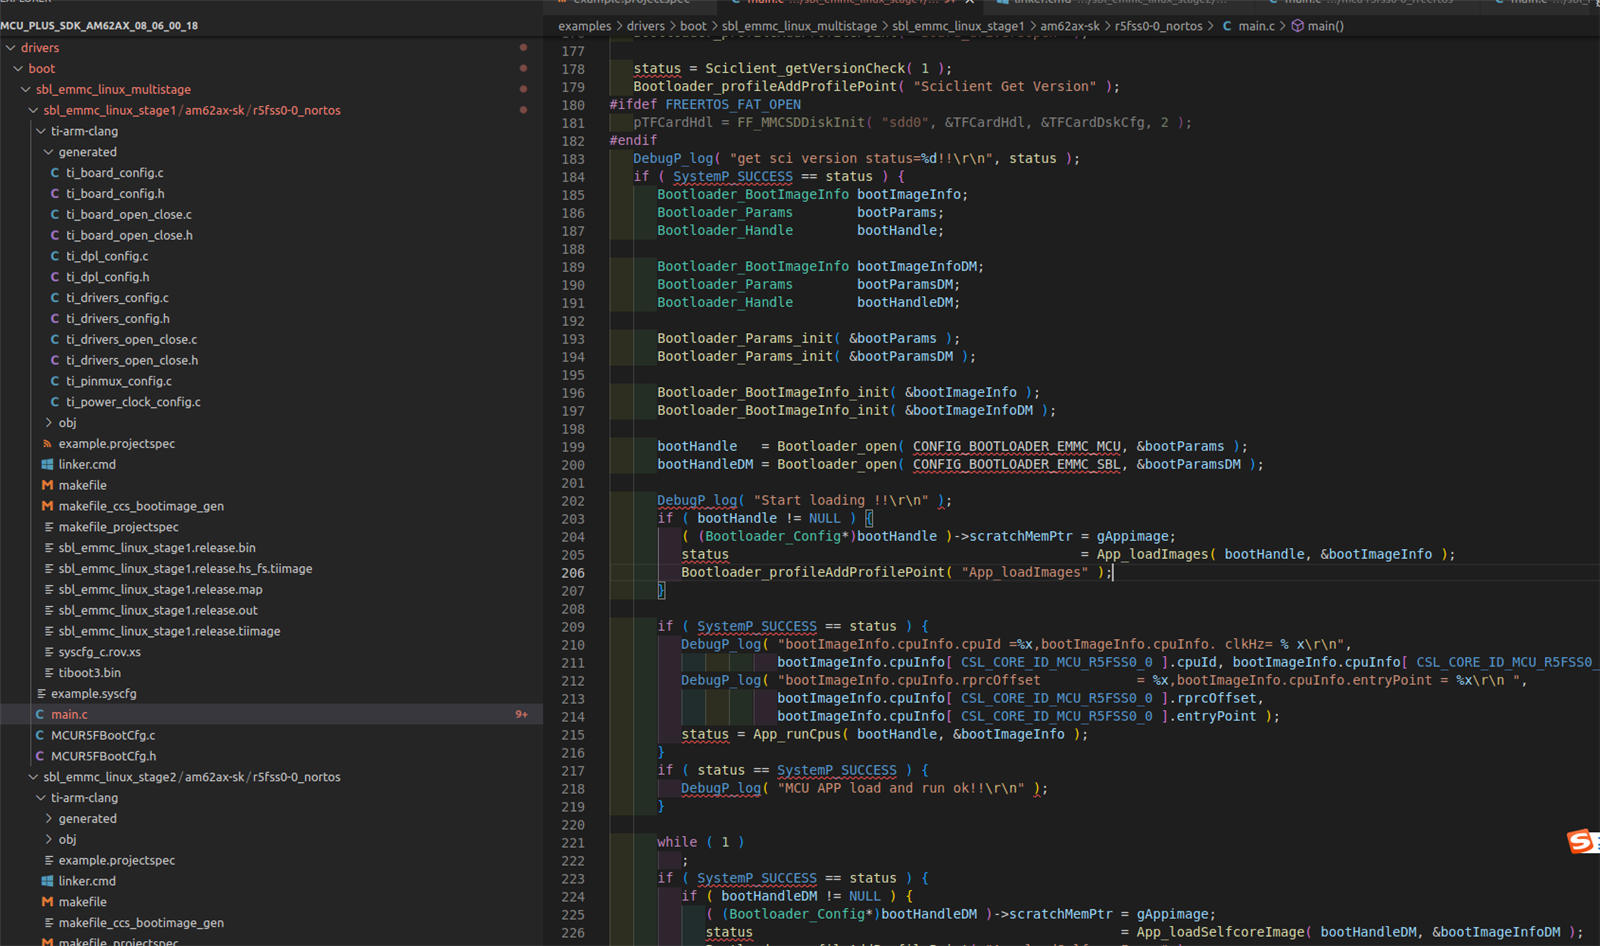This screenshot has width=1600, height=946.
Task: Click CONFIG_BOOTLOADER_EMMC_SBL on line 200
Action: 1016,465
